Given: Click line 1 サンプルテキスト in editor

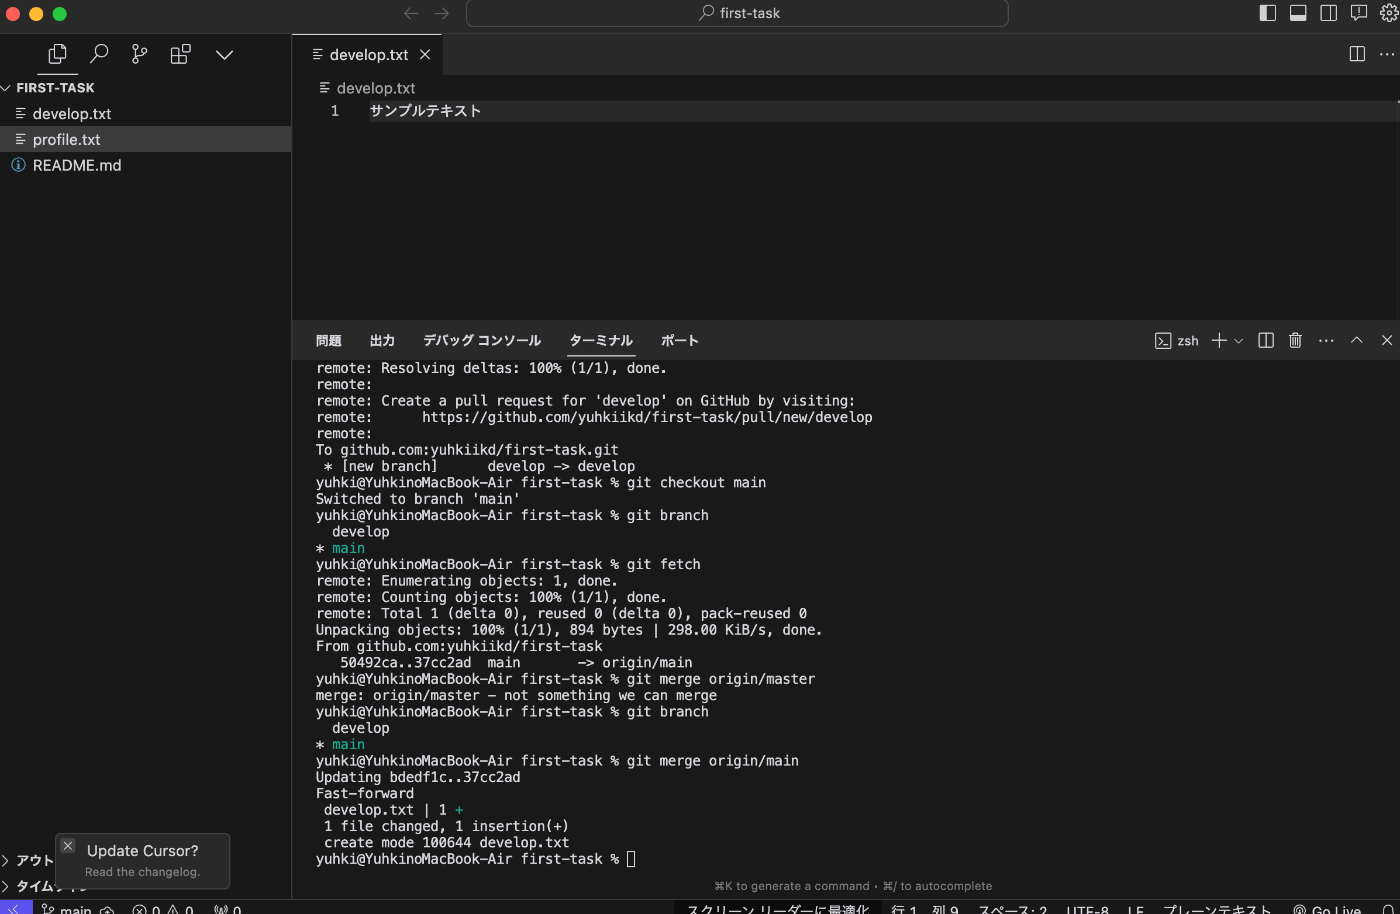Looking at the screenshot, I should (425, 111).
